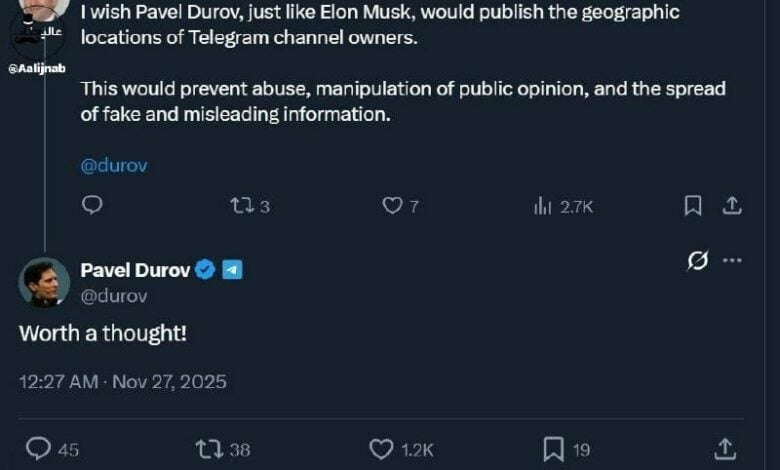Like the tweet with 7 likes
Image resolution: width=780 pixels, height=470 pixels.
click(392, 206)
